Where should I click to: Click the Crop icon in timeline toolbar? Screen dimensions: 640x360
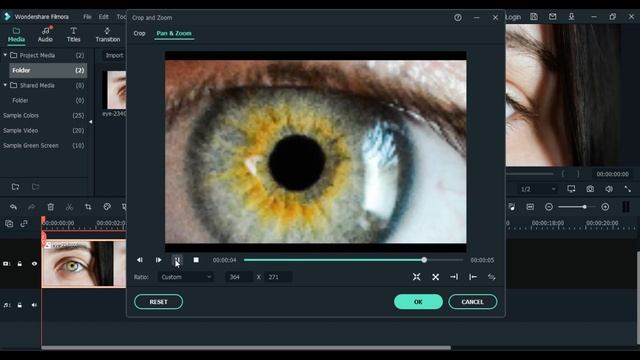coord(88,207)
